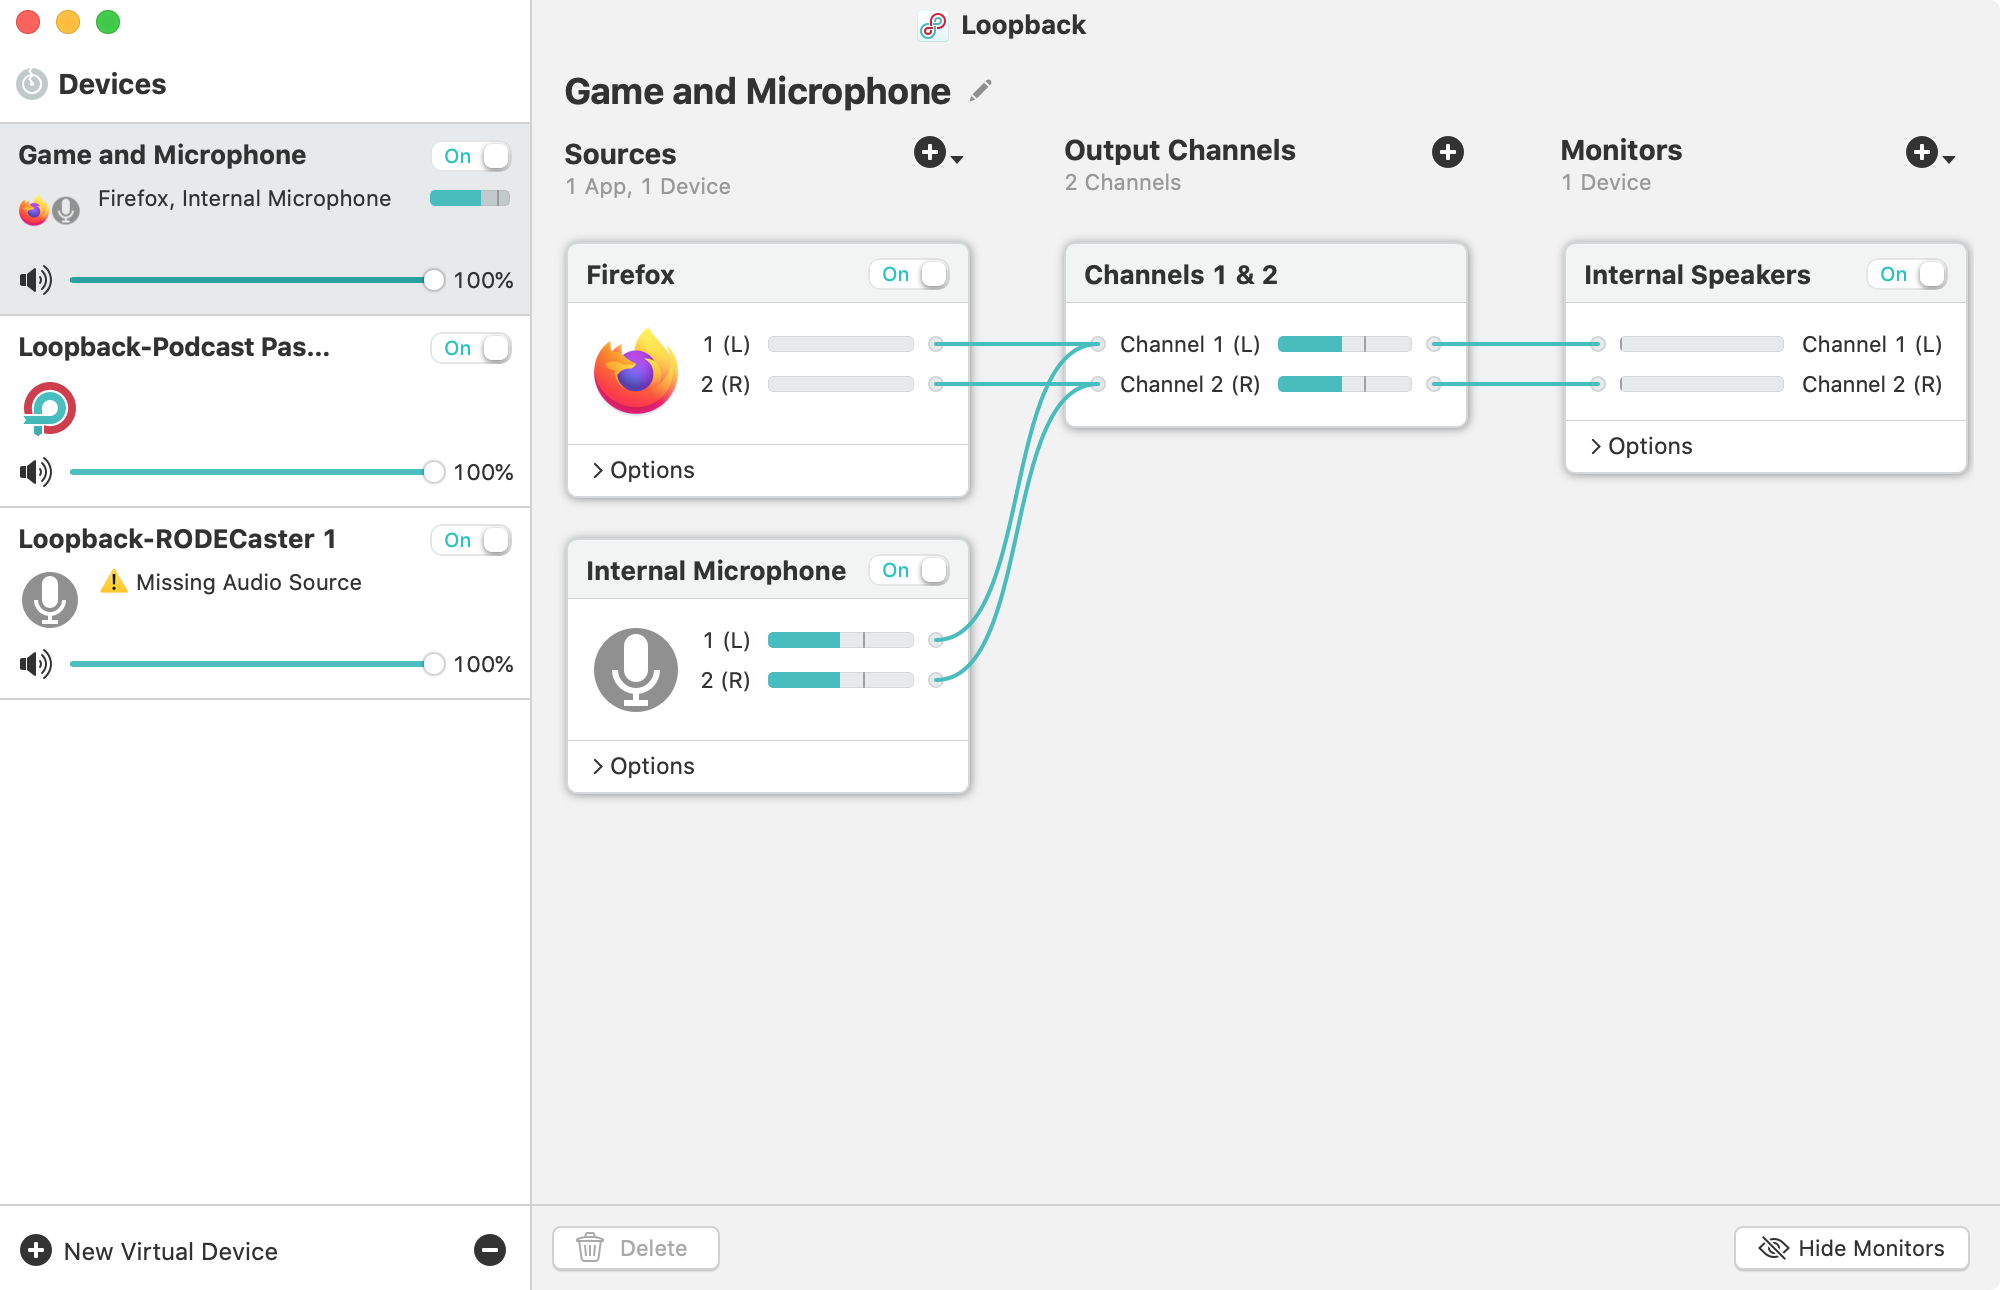This screenshot has height=1290, width=2000.
Task: Click the minus icon to remove device
Action: (x=490, y=1250)
